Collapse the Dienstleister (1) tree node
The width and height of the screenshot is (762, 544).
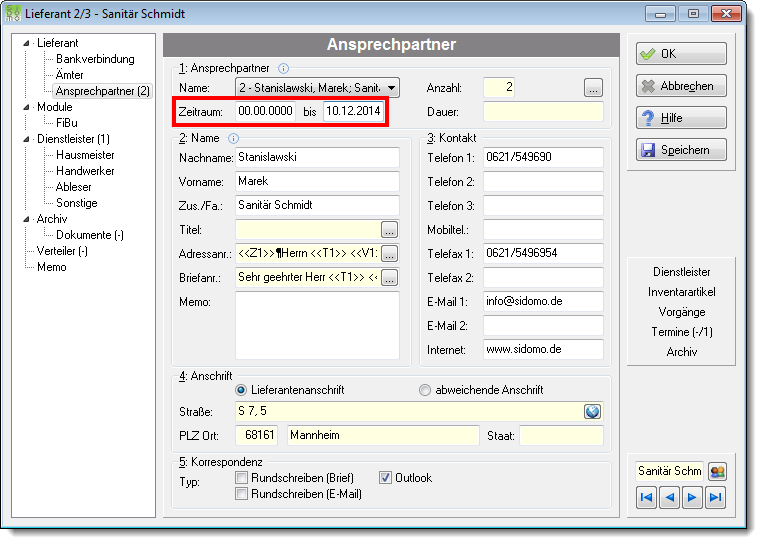pyautogui.click(x=26, y=139)
